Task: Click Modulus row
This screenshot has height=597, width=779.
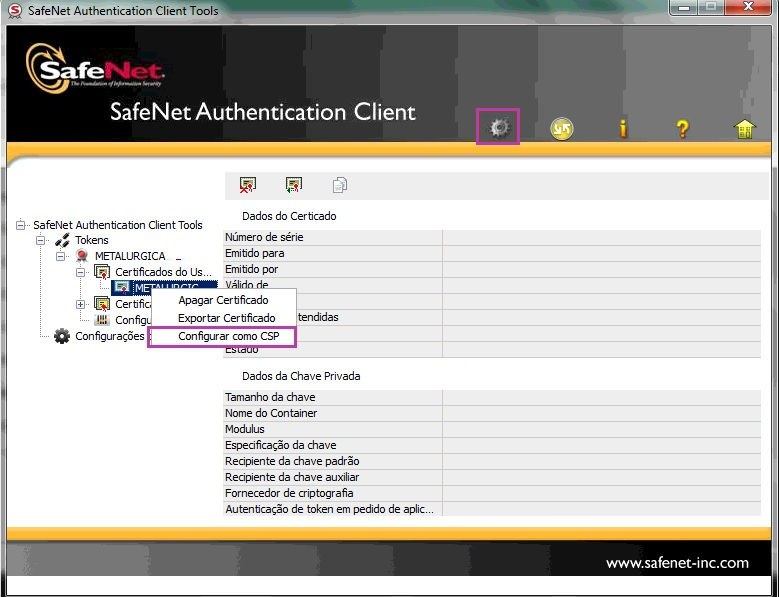Action: (492, 429)
